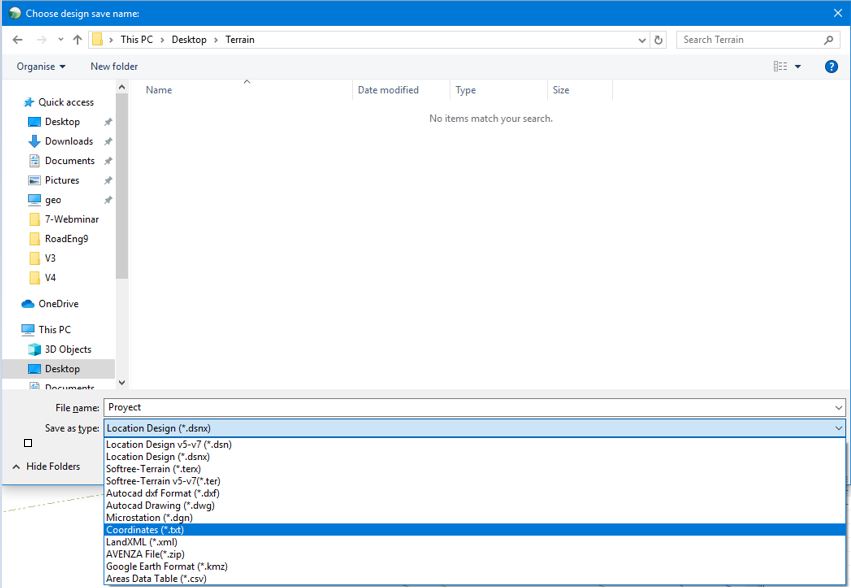
Task: Click the Pictures pin icon
Action: click(108, 180)
